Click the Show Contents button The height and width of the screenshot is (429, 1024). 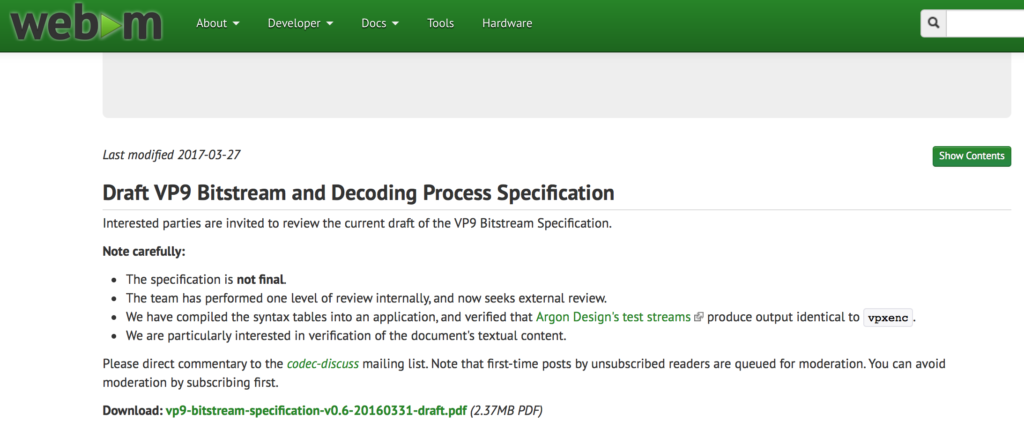[971, 156]
